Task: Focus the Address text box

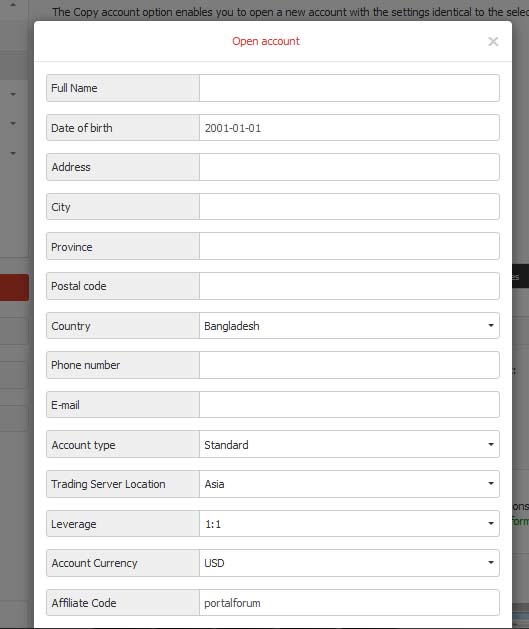Action: point(349,167)
